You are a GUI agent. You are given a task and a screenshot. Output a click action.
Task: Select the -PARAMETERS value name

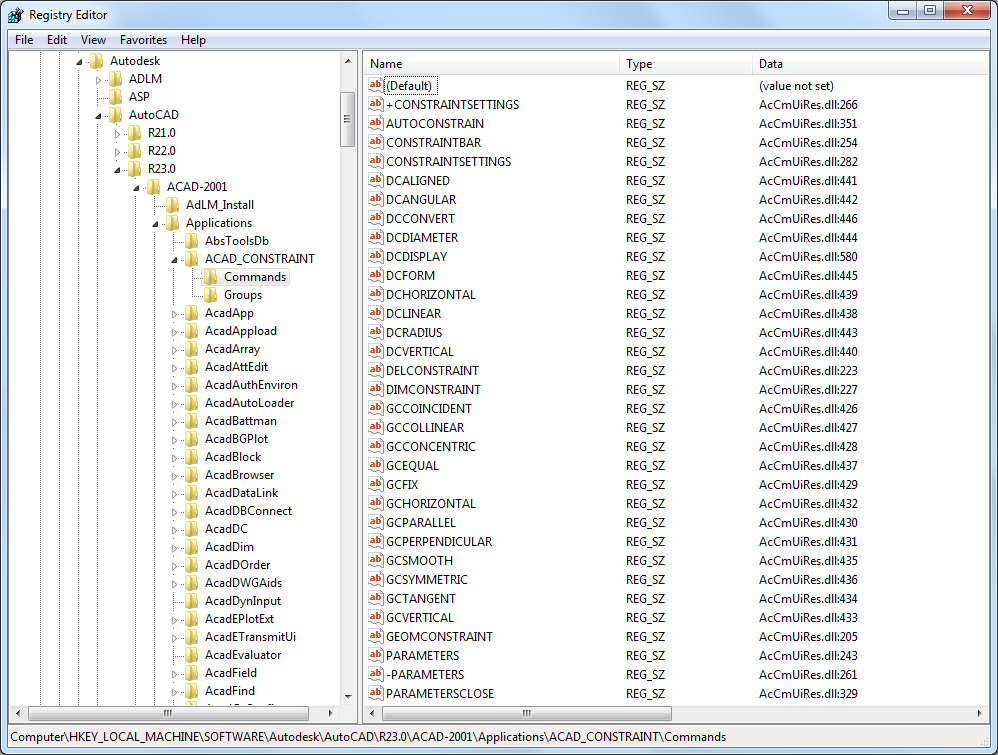pos(425,674)
